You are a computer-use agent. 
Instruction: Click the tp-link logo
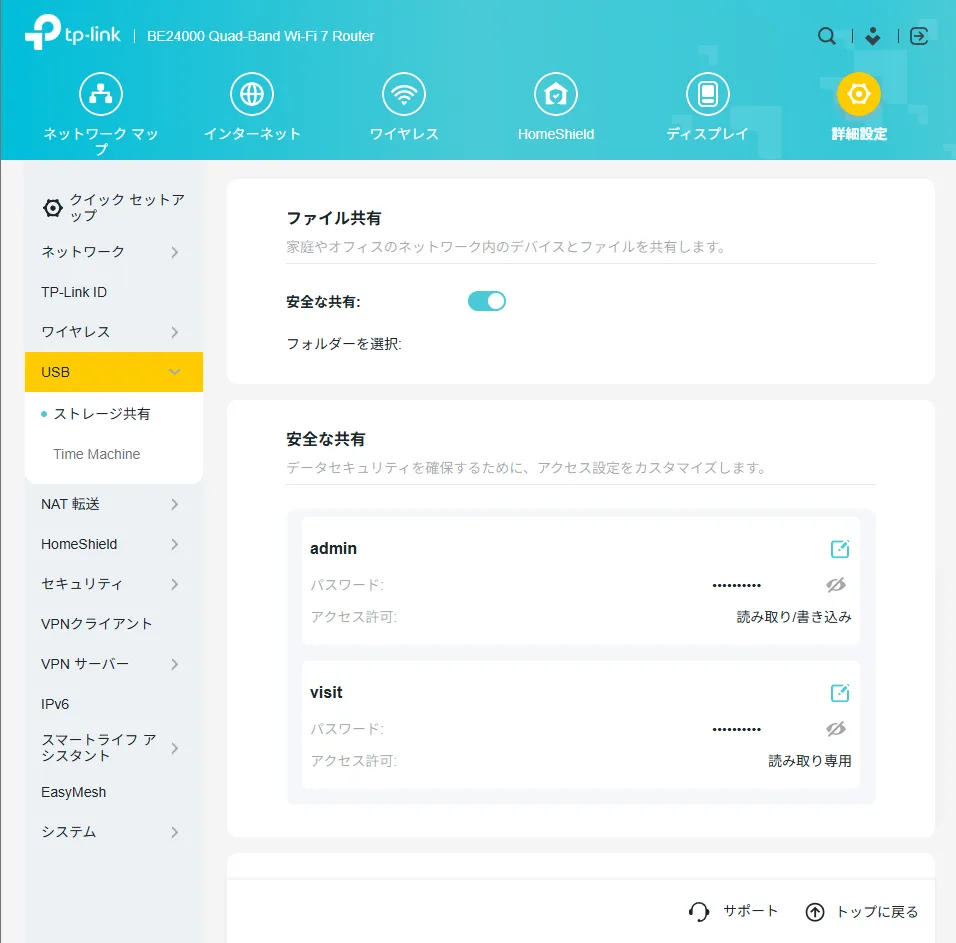click(x=73, y=32)
